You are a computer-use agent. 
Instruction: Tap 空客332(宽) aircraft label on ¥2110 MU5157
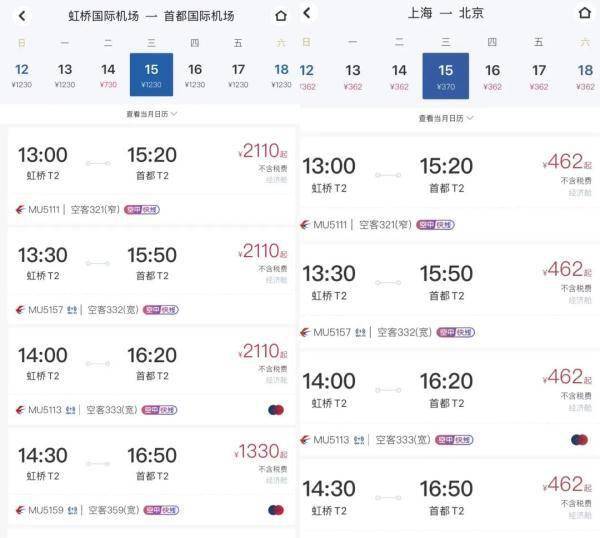[112, 310]
